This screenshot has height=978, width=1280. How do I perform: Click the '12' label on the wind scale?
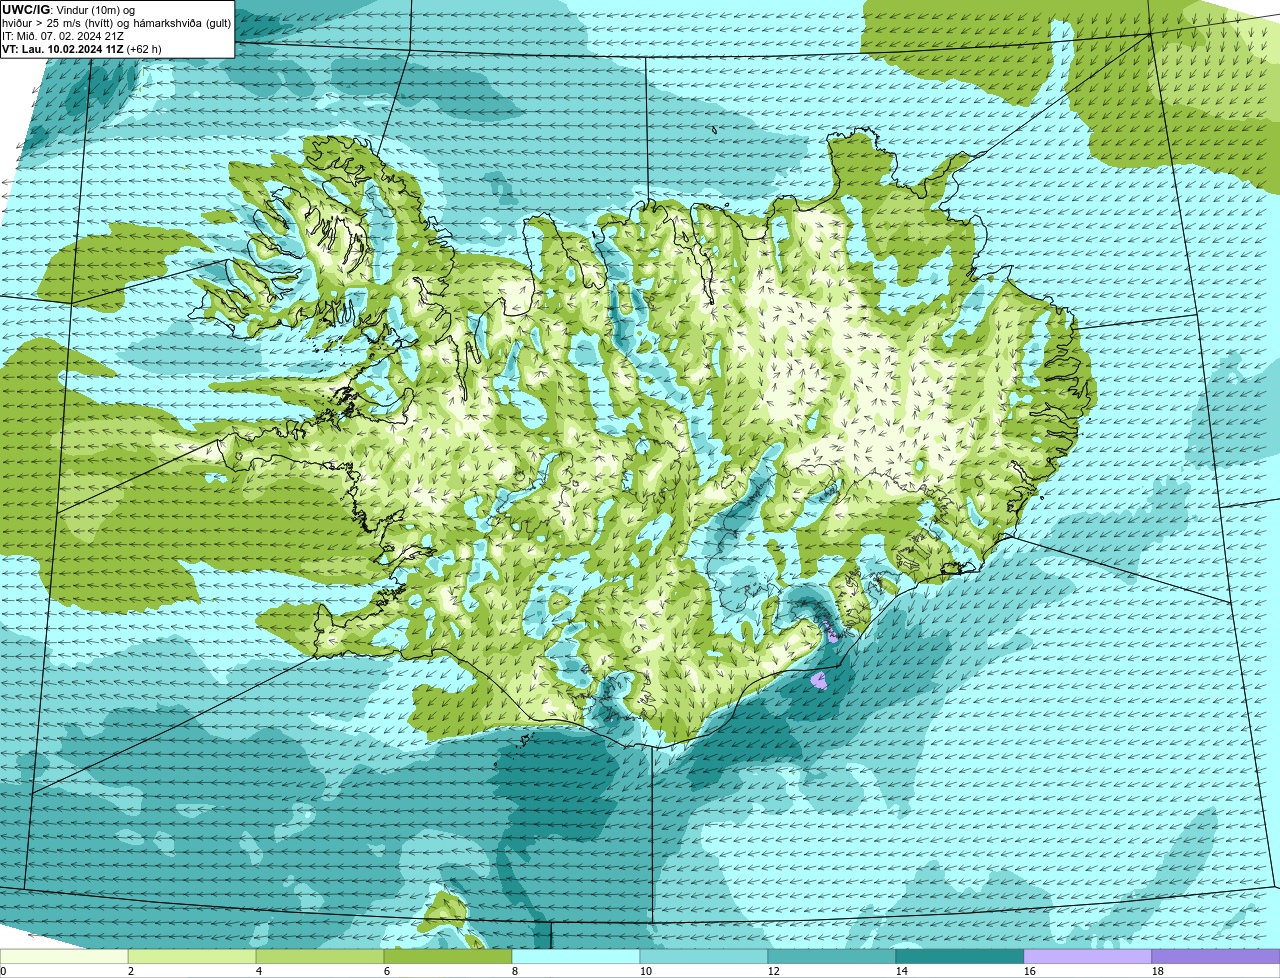click(x=774, y=971)
